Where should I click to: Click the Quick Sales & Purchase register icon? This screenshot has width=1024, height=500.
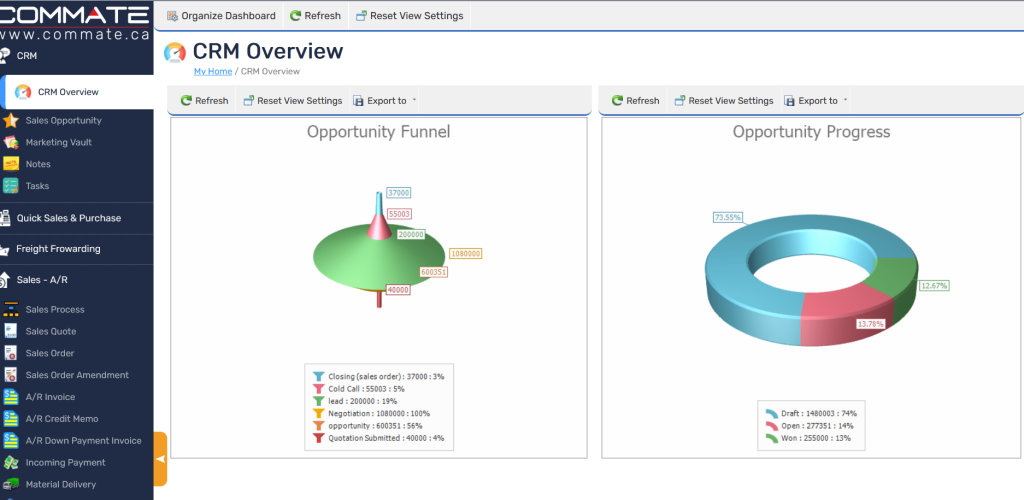click(5, 218)
